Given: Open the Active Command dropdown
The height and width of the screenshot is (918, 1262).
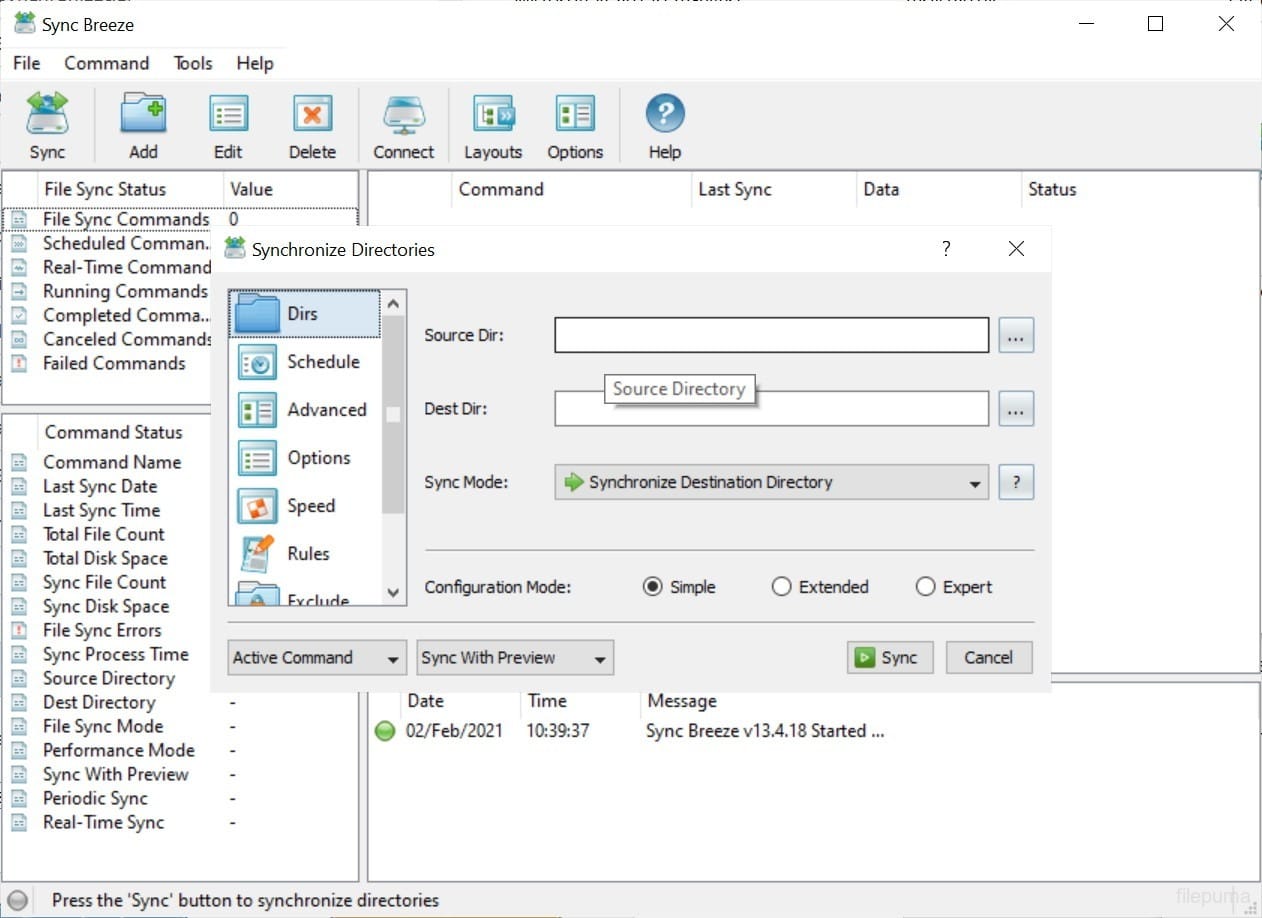Looking at the screenshot, I should [x=316, y=657].
